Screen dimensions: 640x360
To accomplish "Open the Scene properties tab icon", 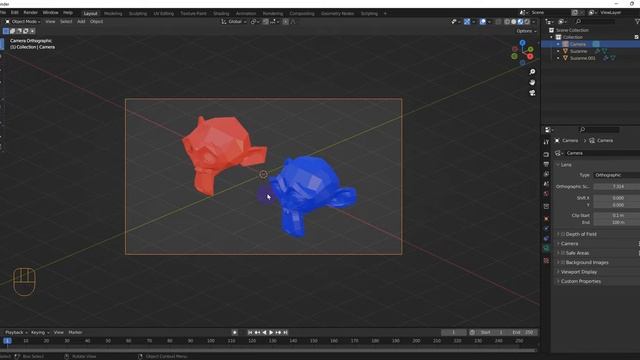I will (x=547, y=184).
